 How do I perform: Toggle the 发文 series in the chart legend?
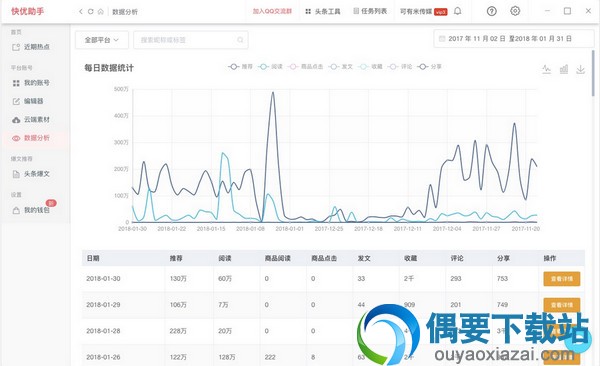(341, 67)
